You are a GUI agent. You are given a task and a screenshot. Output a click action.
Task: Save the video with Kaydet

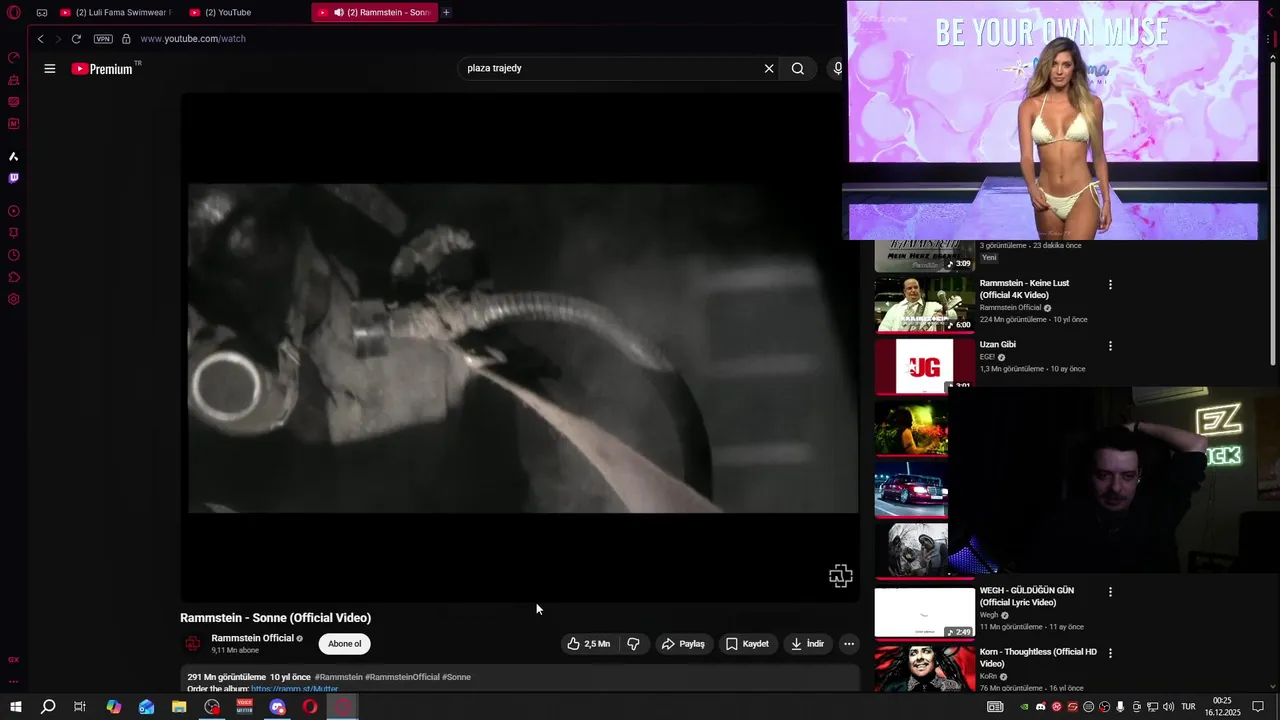pyautogui.click(x=747, y=644)
